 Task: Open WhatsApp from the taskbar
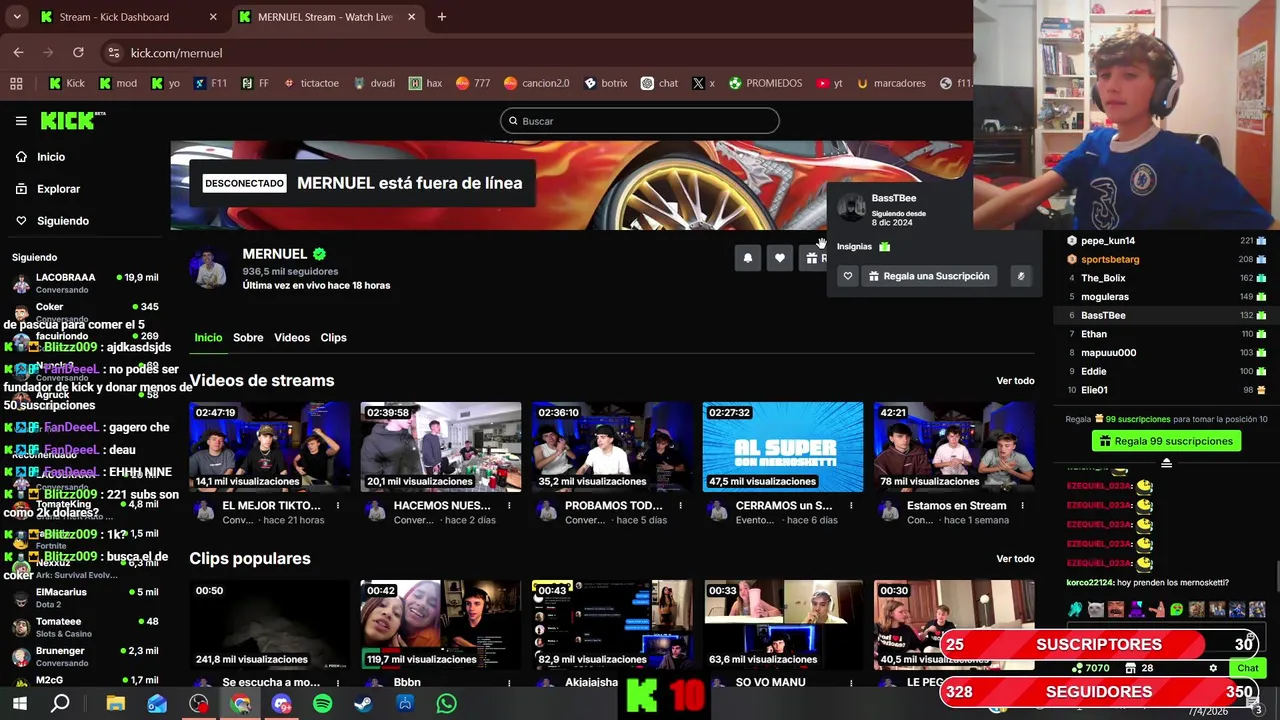(x=446, y=704)
